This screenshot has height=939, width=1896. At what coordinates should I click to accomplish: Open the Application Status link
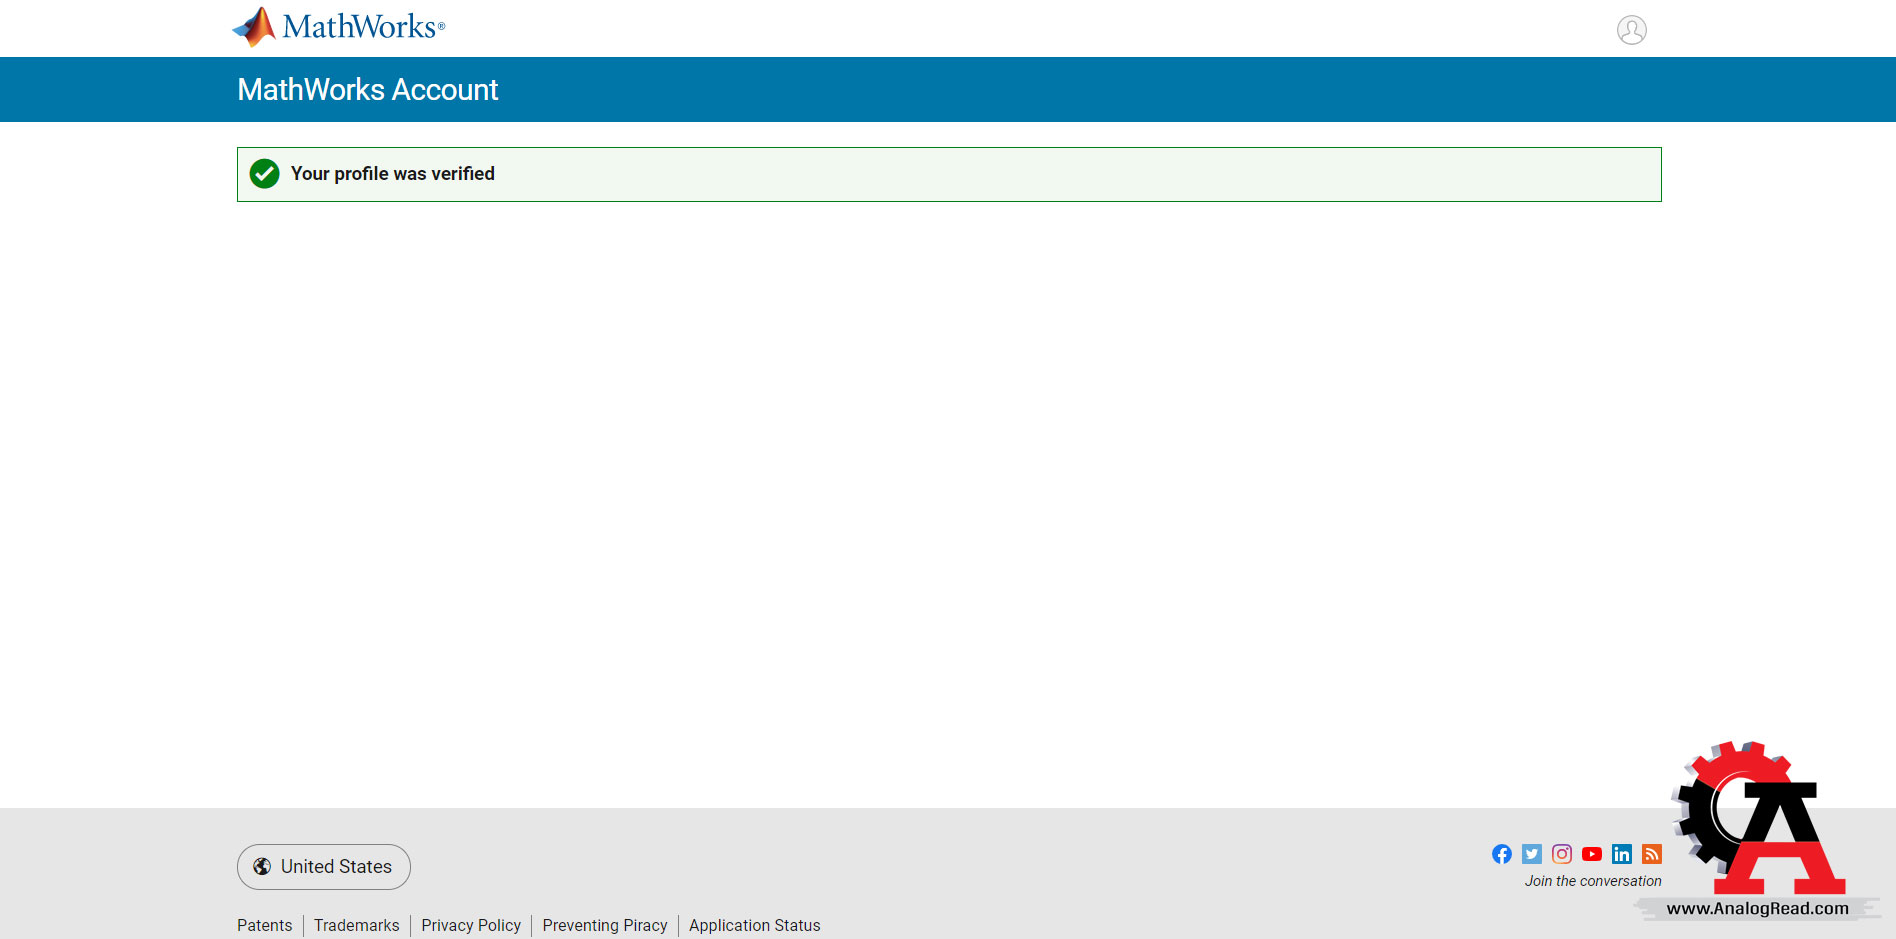[x=755, y=925]
